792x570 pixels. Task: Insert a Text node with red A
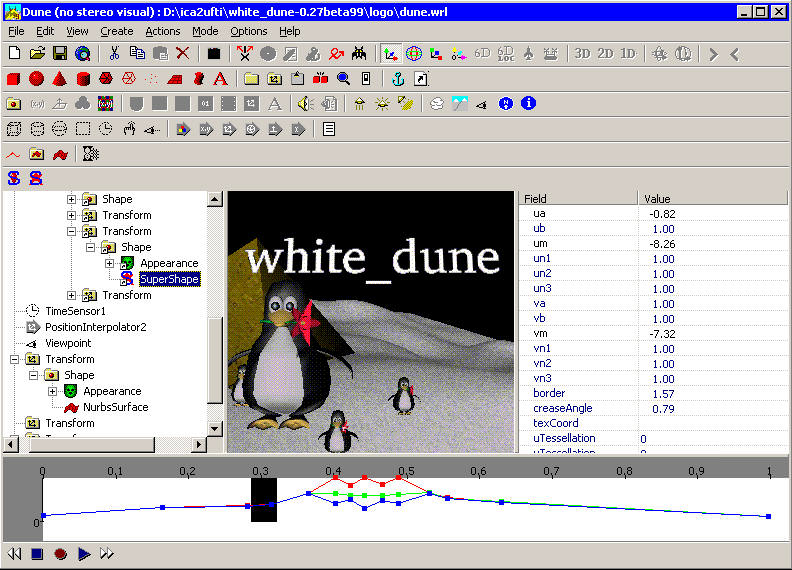[220, 79]
